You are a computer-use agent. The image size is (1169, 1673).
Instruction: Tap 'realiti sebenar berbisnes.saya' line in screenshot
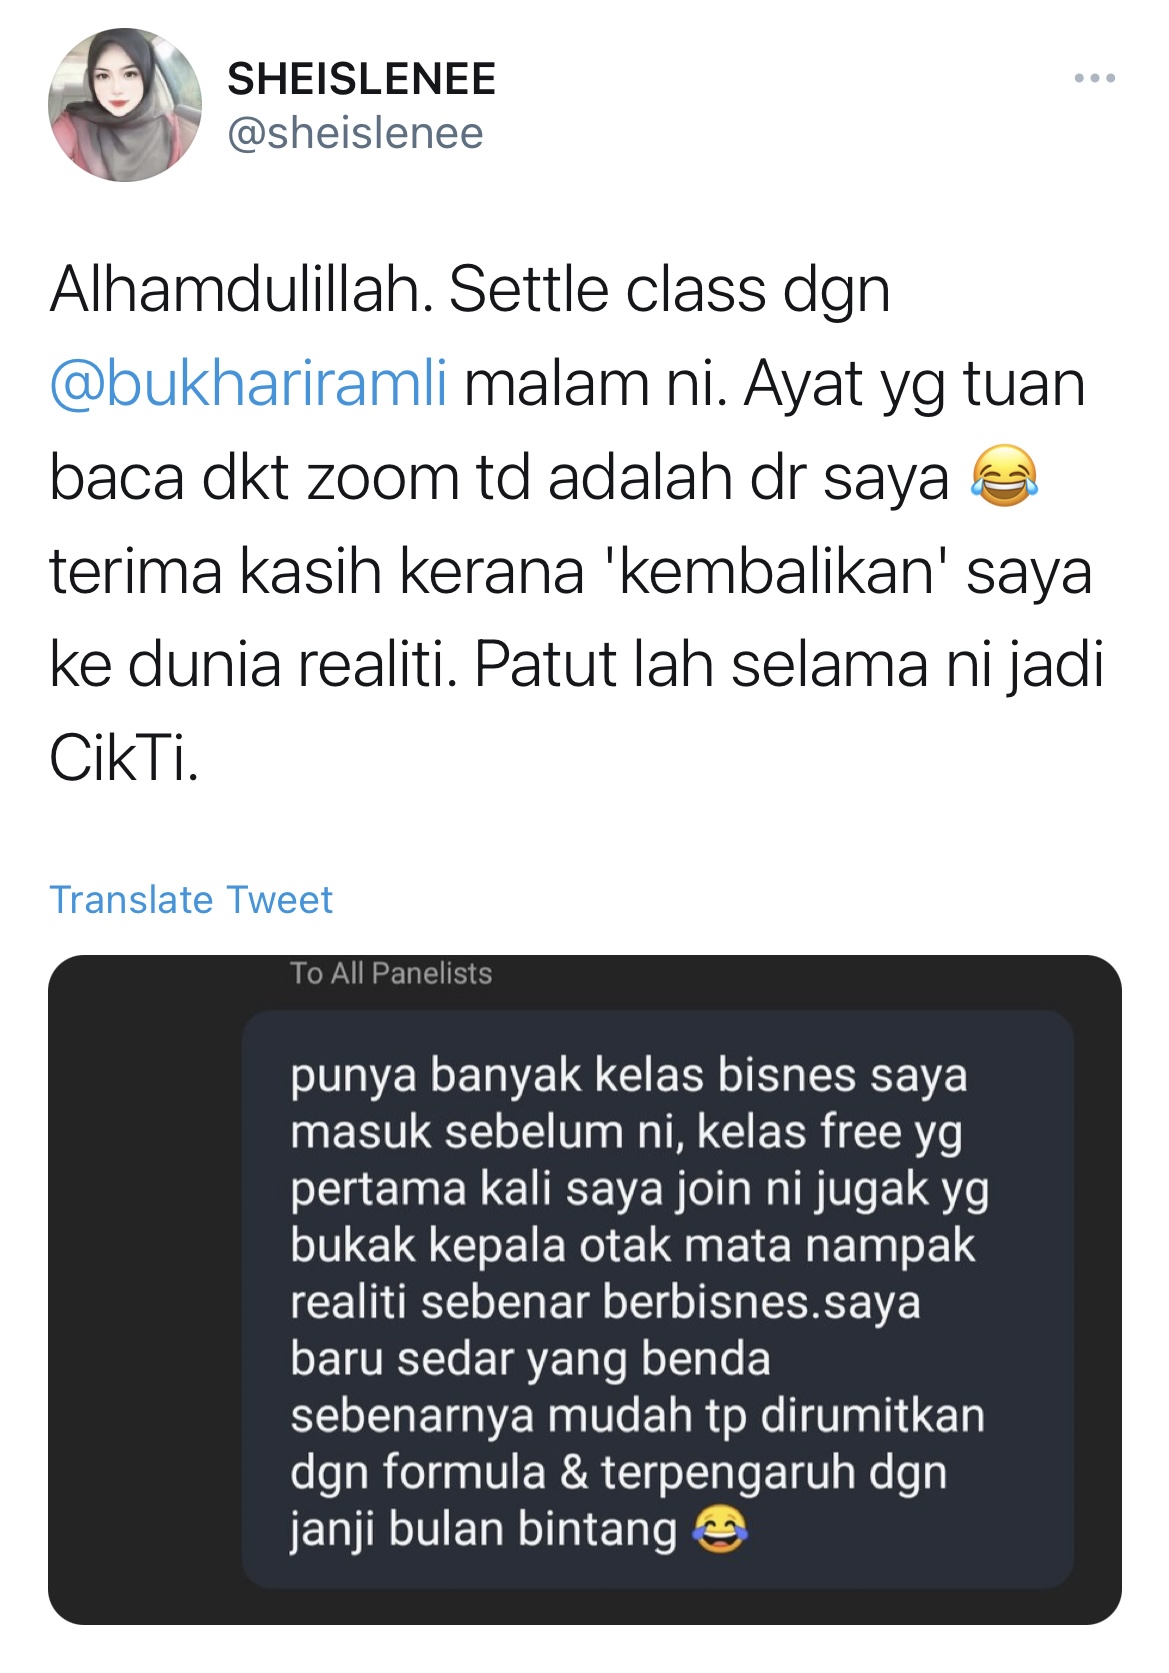tap(605, 1302)
